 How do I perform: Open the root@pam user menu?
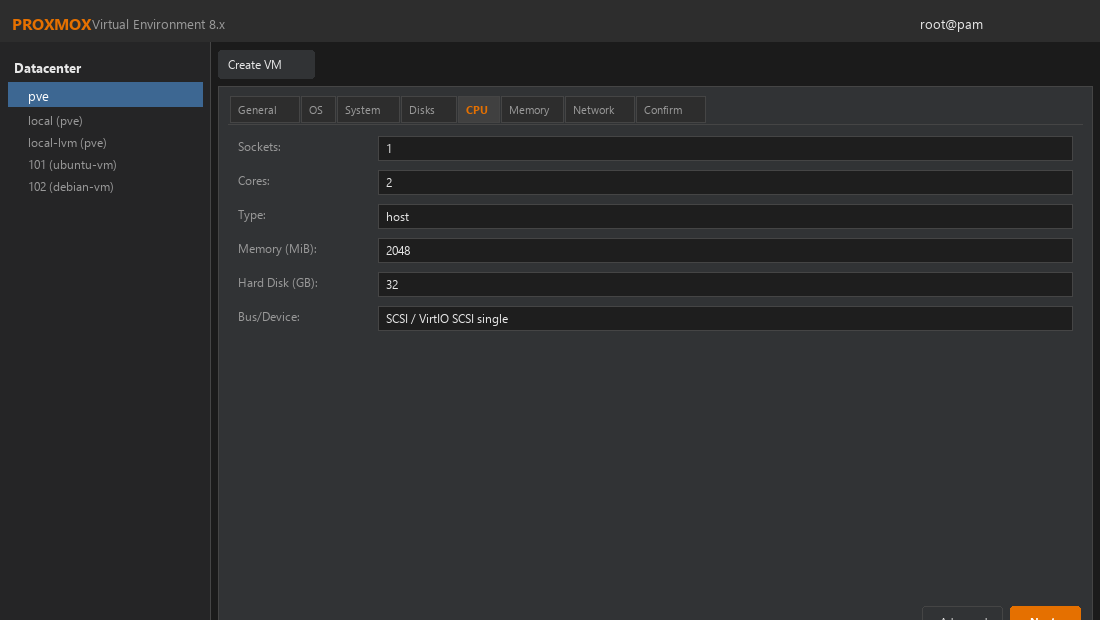951,25
